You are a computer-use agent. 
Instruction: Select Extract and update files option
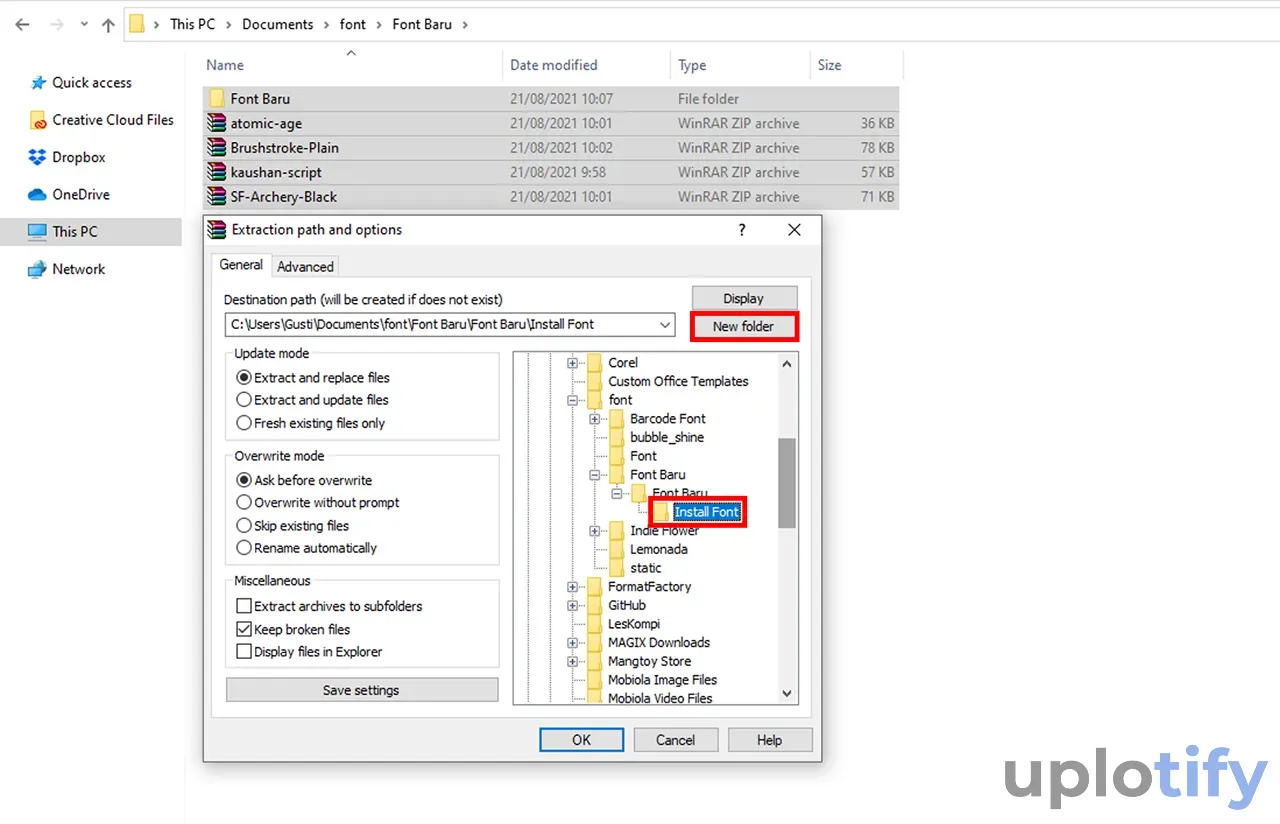tap(312, 400)
